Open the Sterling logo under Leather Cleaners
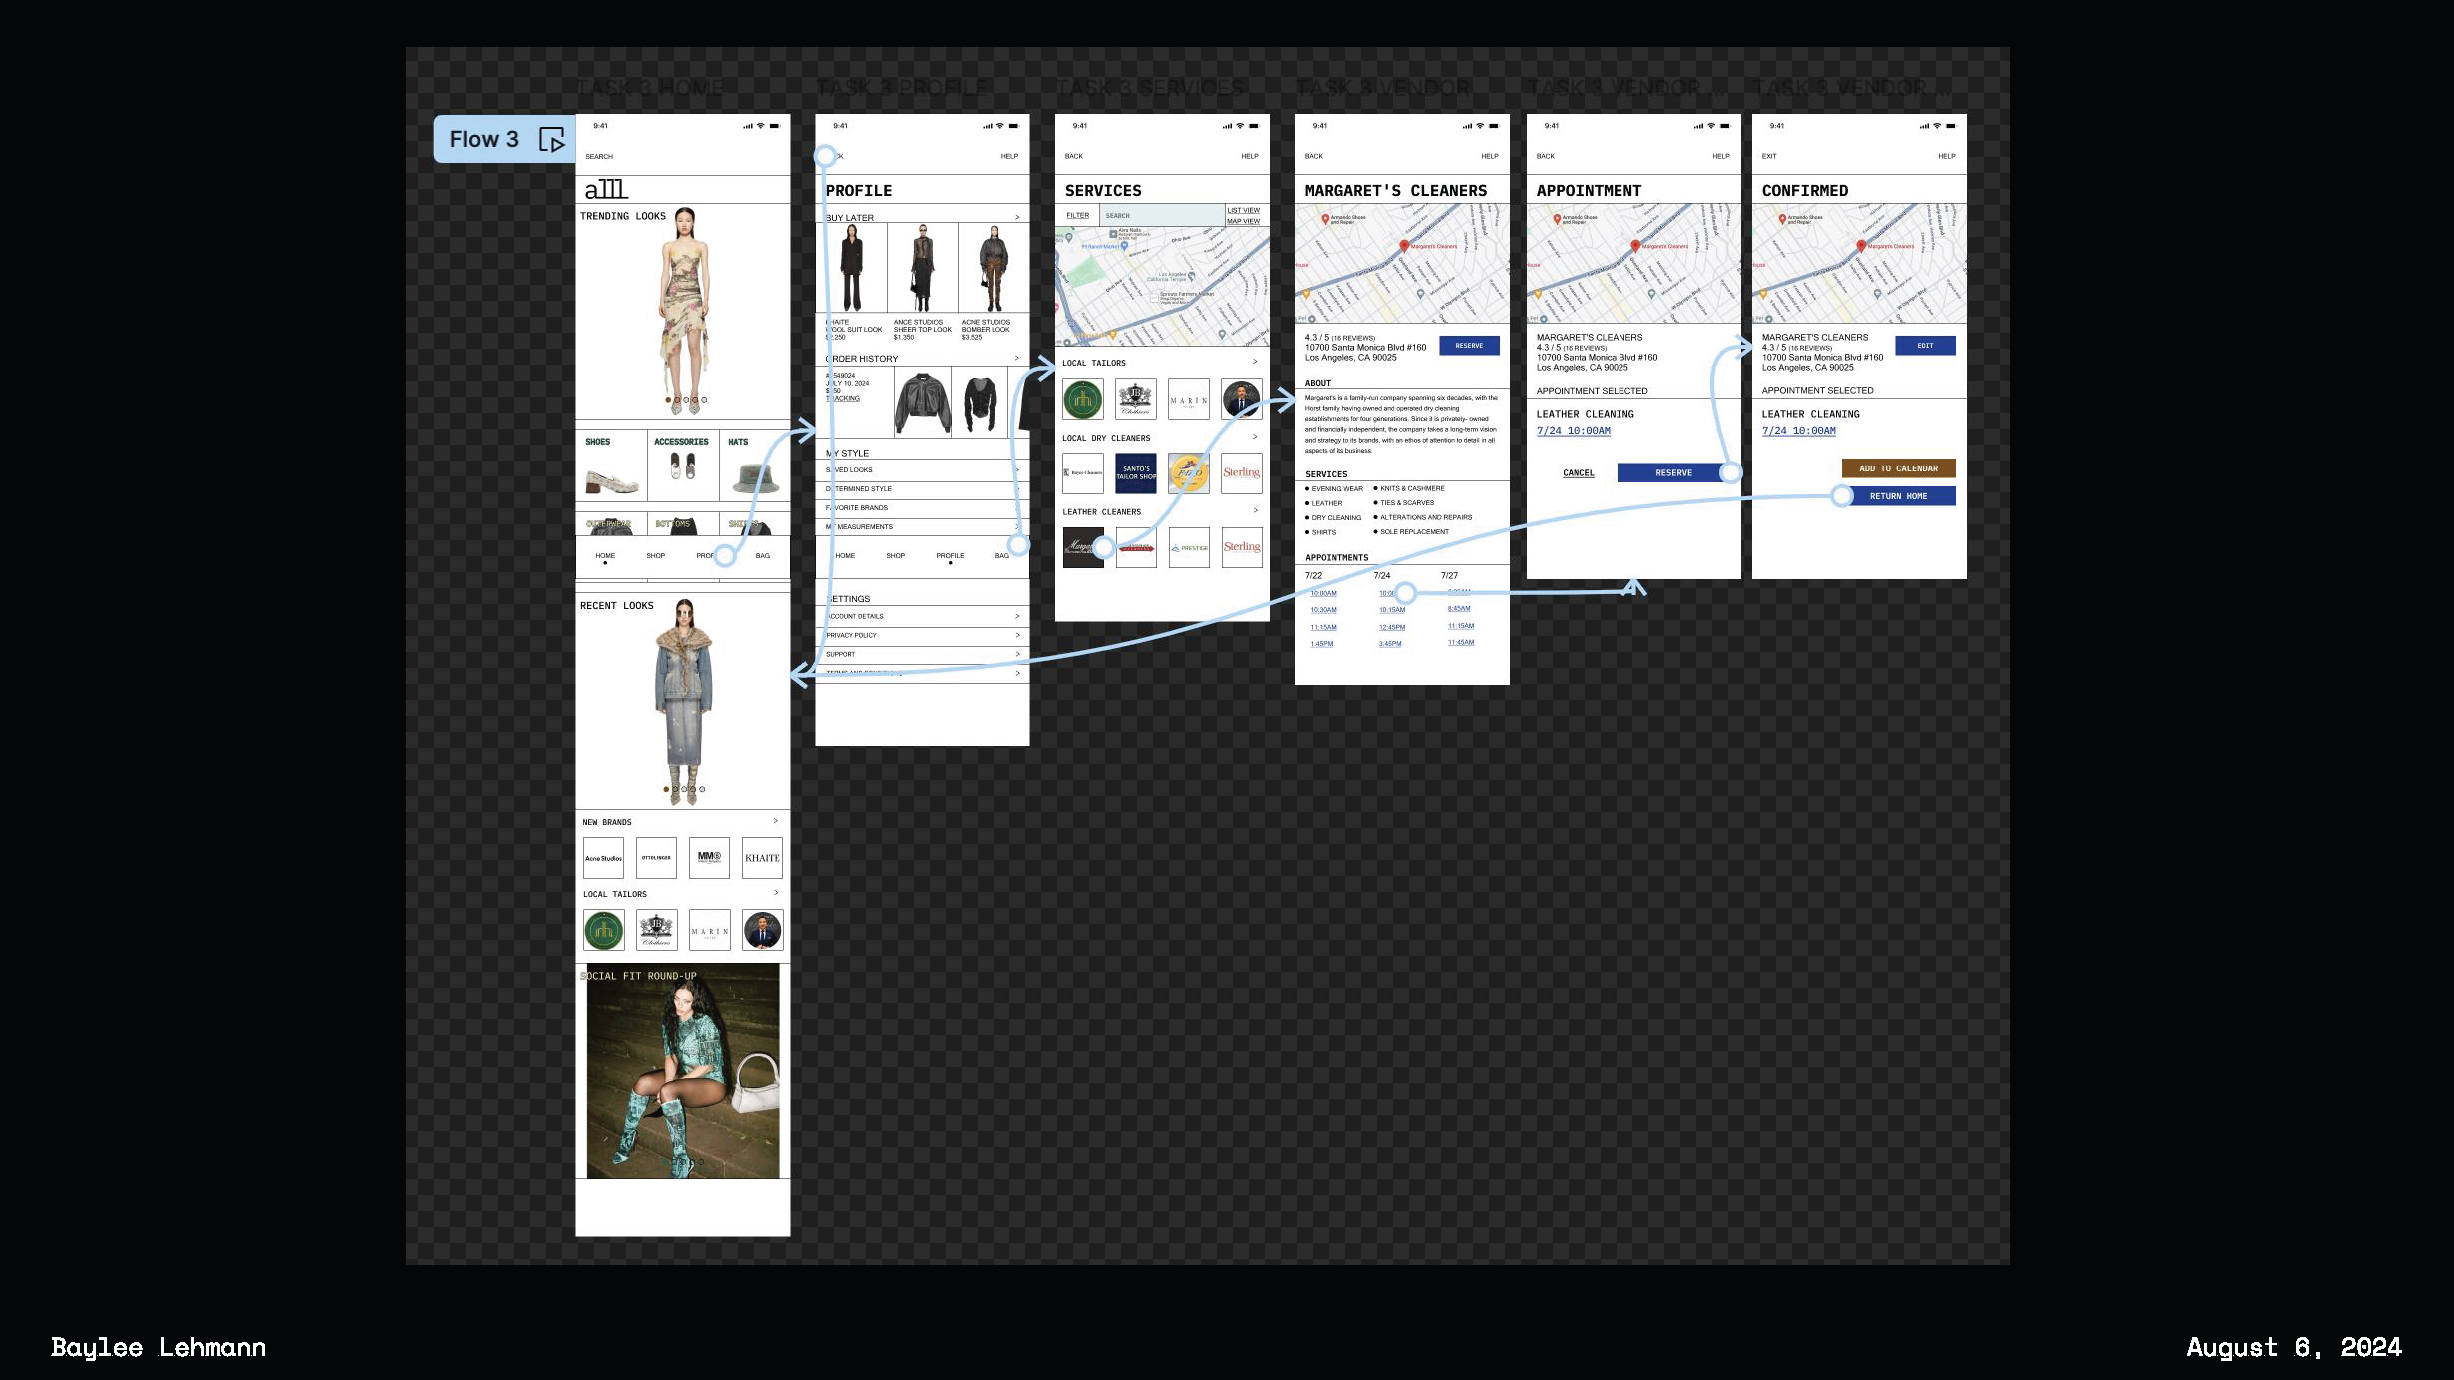The image size is (2454, 1380). [x=1243, y=548]
